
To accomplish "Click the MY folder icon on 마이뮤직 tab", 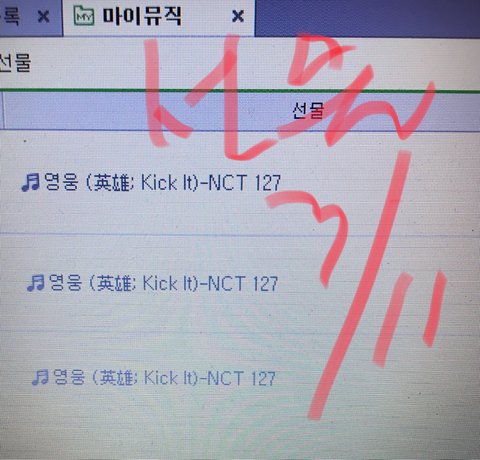I will (x=84, y=16).
